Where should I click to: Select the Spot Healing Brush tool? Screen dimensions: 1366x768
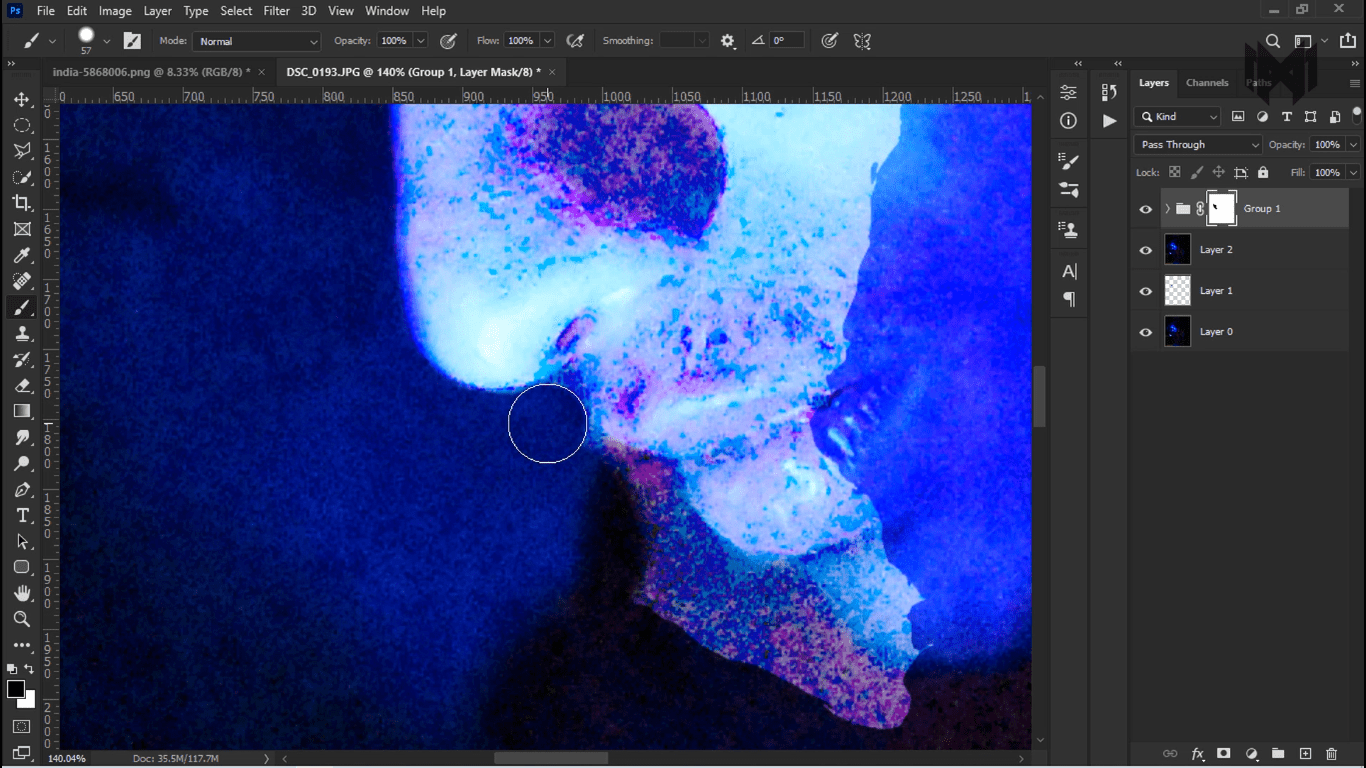tap(21, 281)
